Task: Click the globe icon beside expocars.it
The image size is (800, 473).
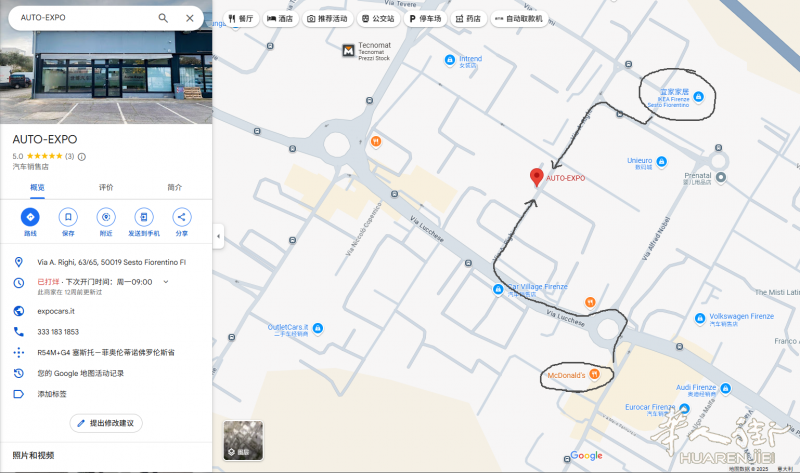Action: coord(19,311)
